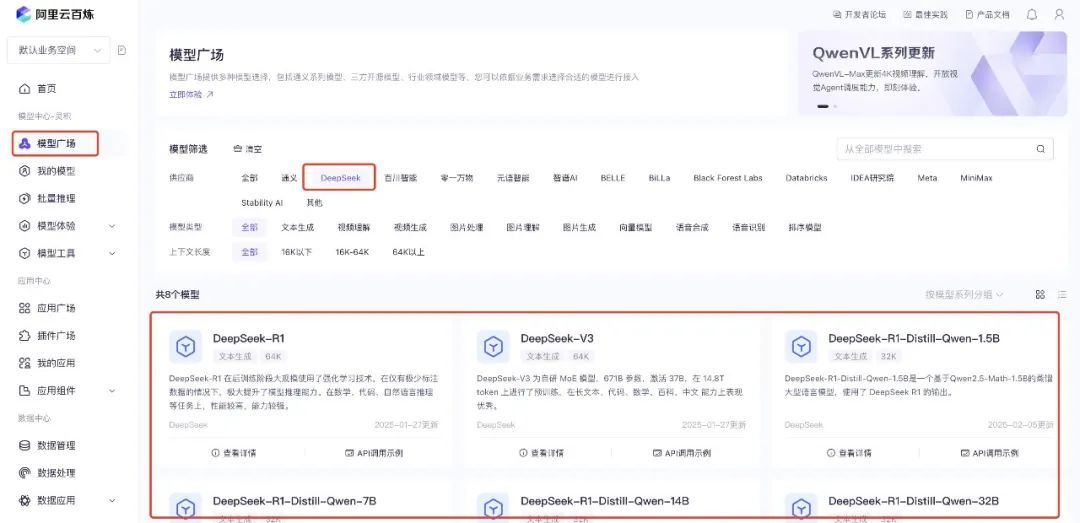Click 查看详情 on the DeepSeek-V3 card

click(x=541, y=453)
